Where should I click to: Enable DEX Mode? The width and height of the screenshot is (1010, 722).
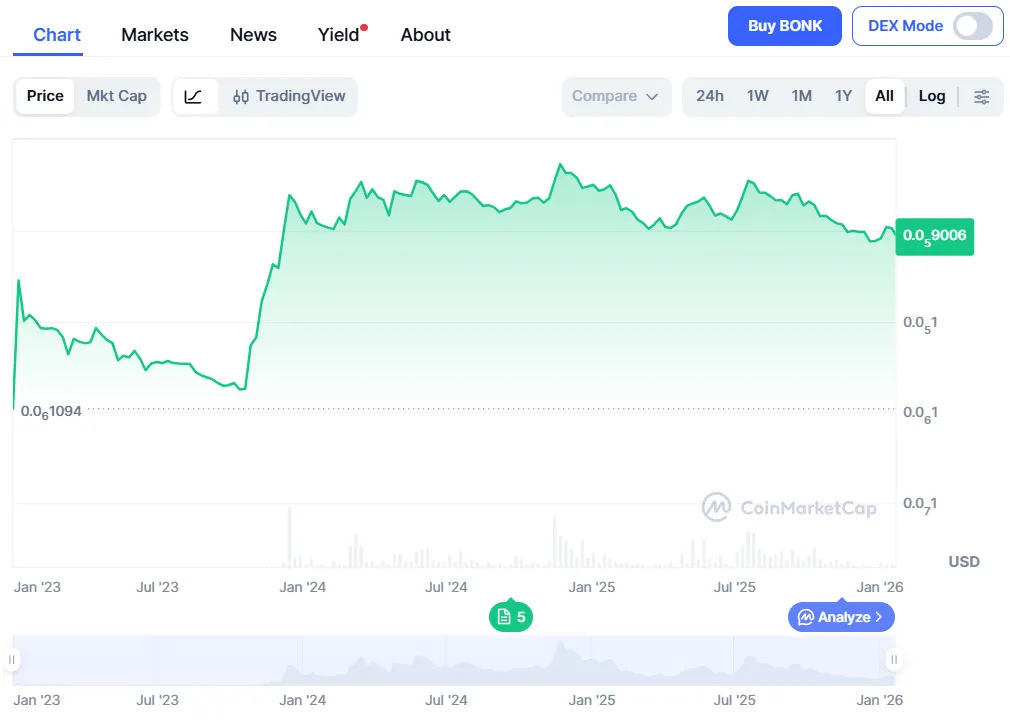coord(972,26)
